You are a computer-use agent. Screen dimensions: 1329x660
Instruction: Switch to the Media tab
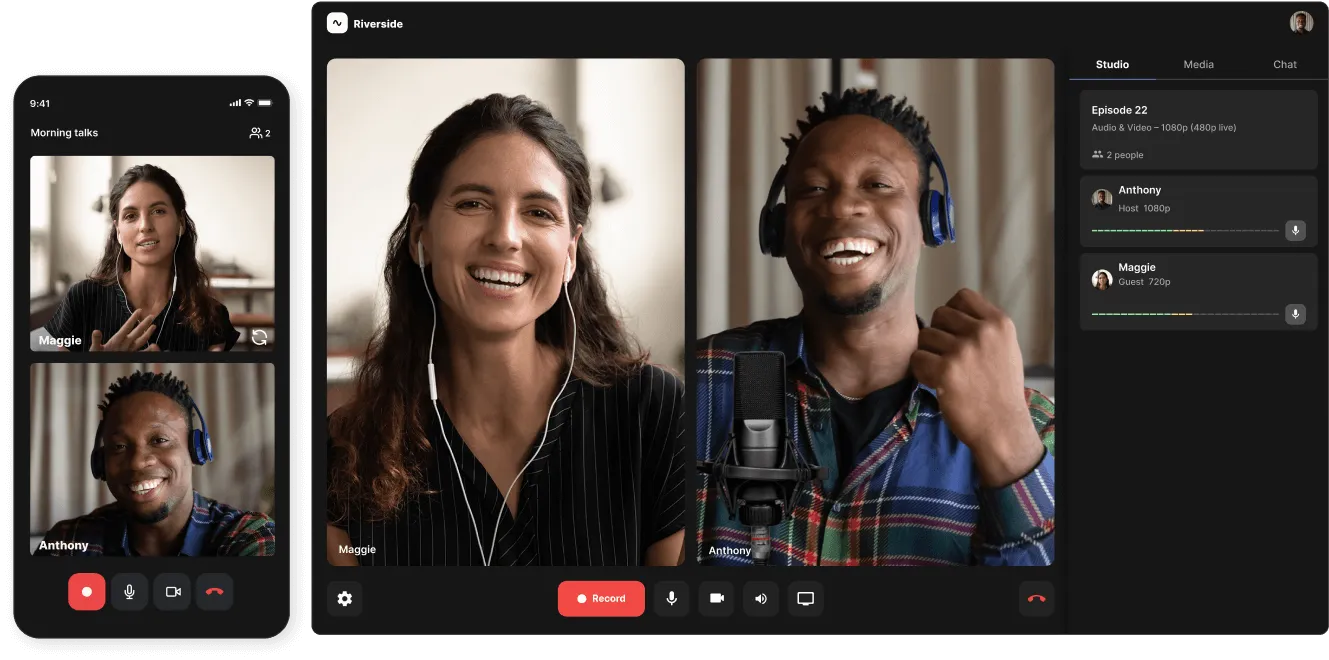(x=1198, y=64)
